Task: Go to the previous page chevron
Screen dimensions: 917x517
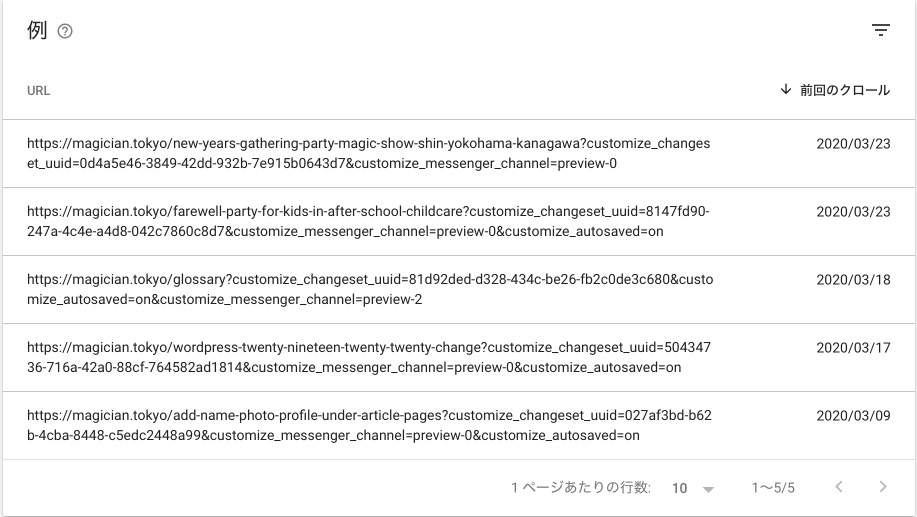Action: tap(839, 487)
